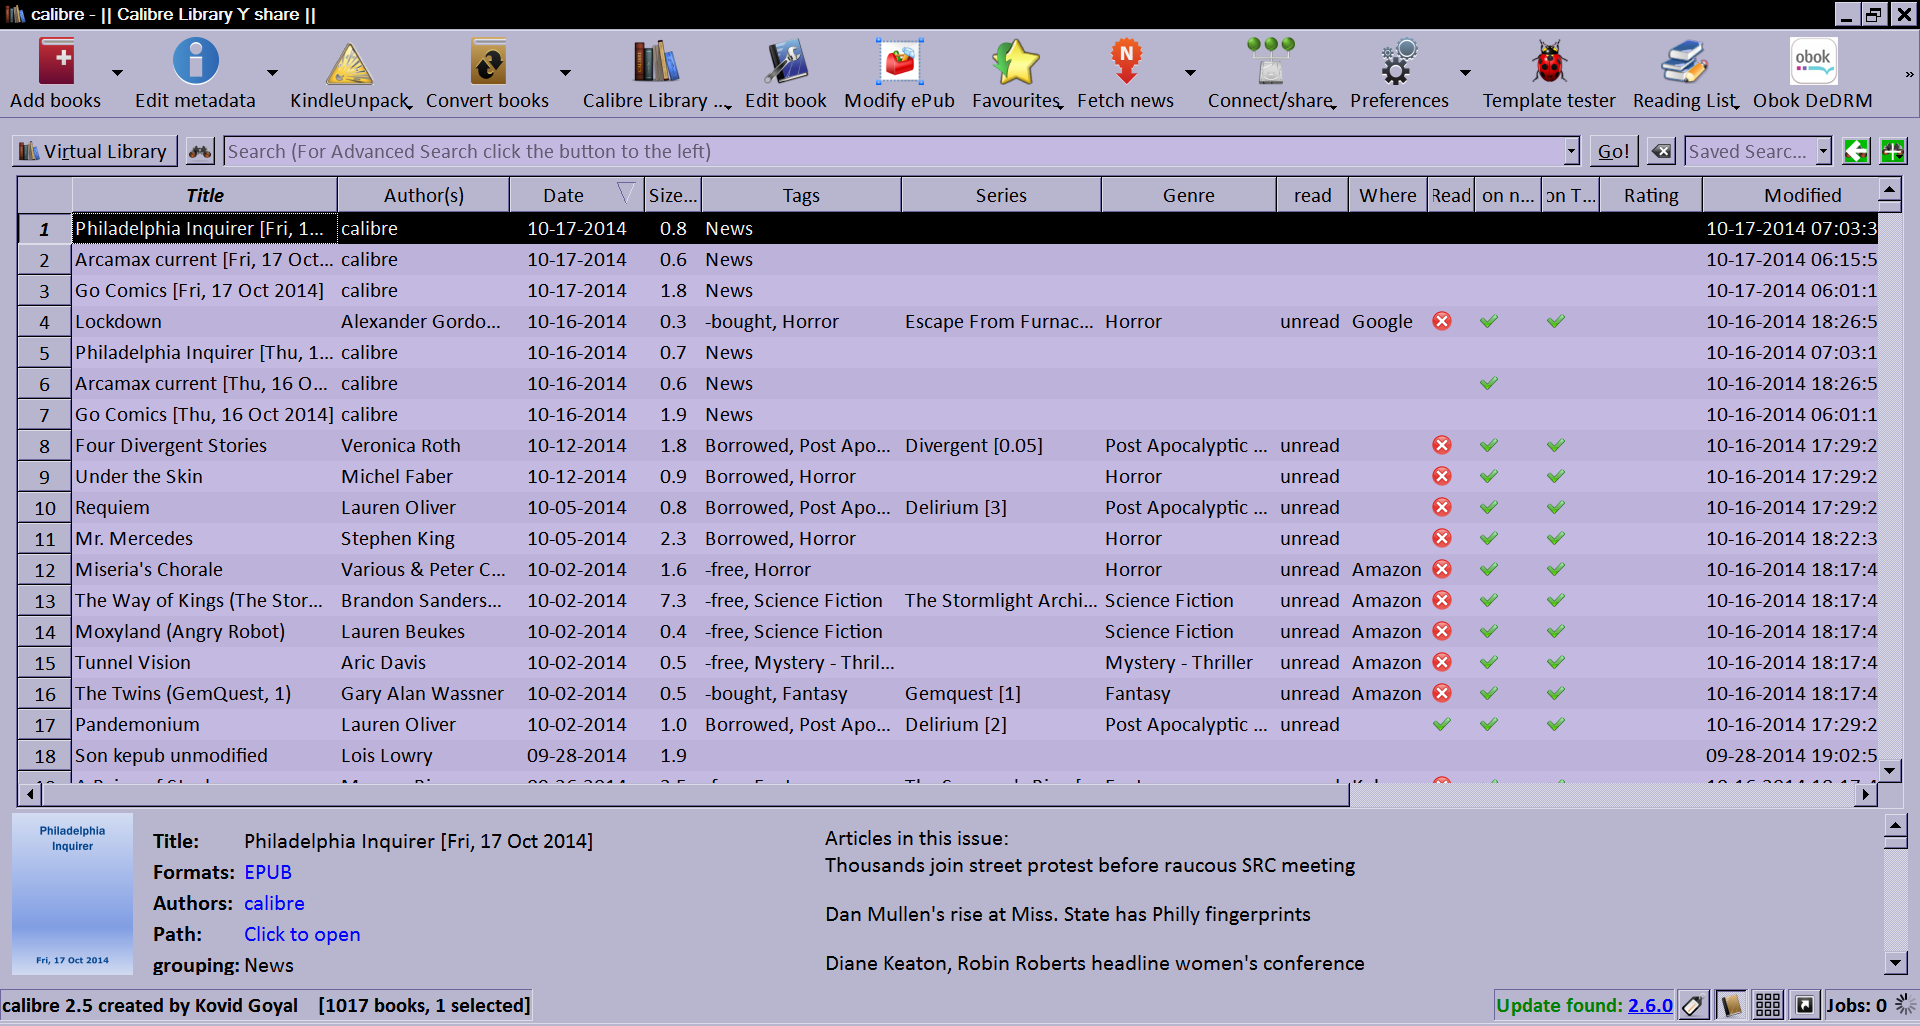Open the Calibre Library menu icon
Image resolution: width=1920 pixels, height=1026 pixels.
tap(656, 62)
